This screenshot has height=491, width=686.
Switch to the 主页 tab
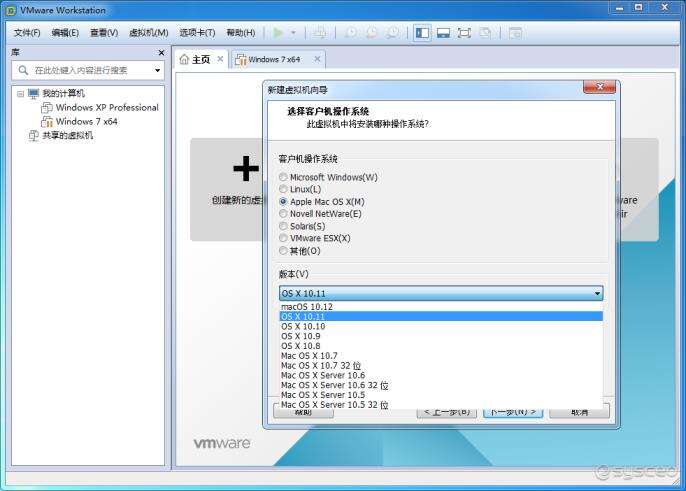202,59
